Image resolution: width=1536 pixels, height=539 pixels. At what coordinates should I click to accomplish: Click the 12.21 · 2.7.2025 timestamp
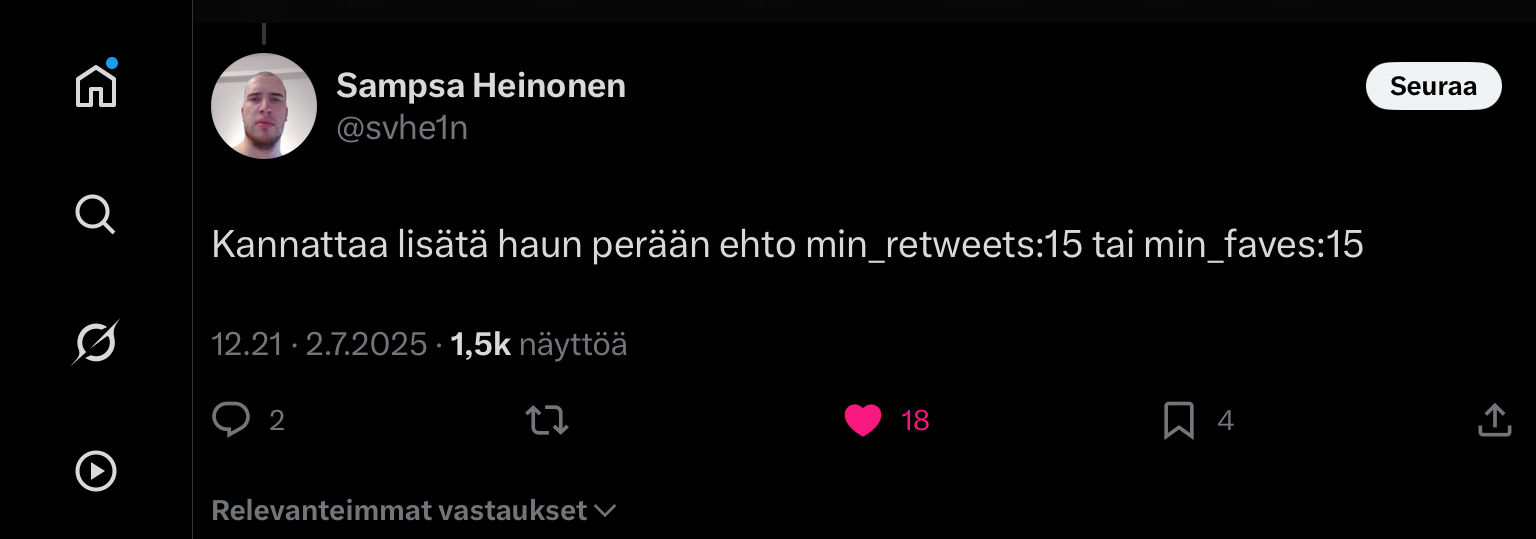click(x=319, y=345)
